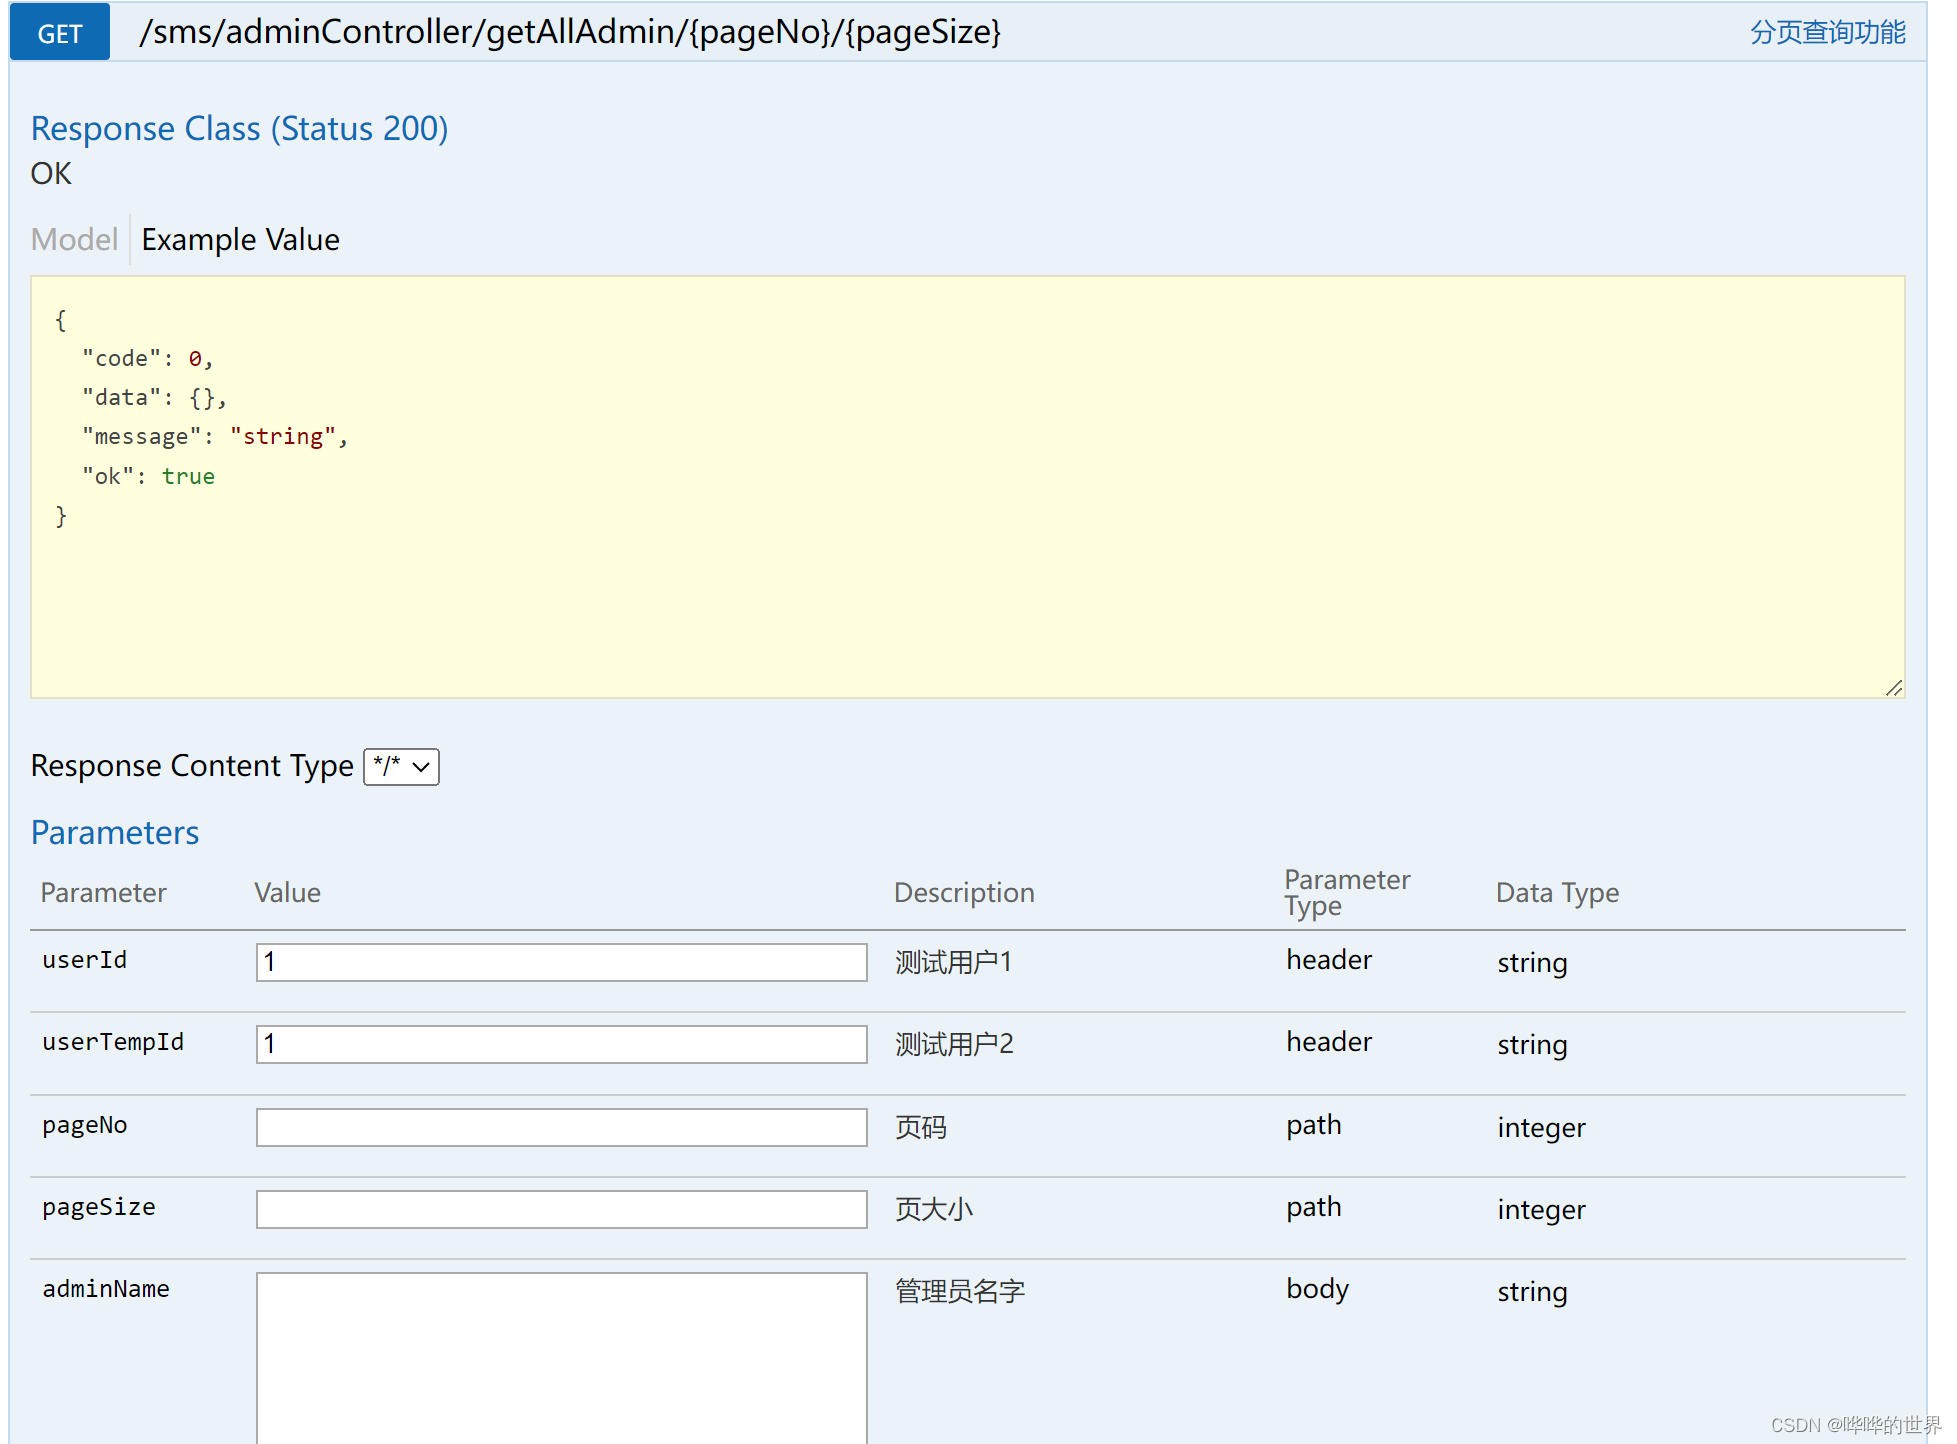This screenshot has width=1957, height=1444.
Task: Click the GET method badge
Action: [x=59, y=33]
